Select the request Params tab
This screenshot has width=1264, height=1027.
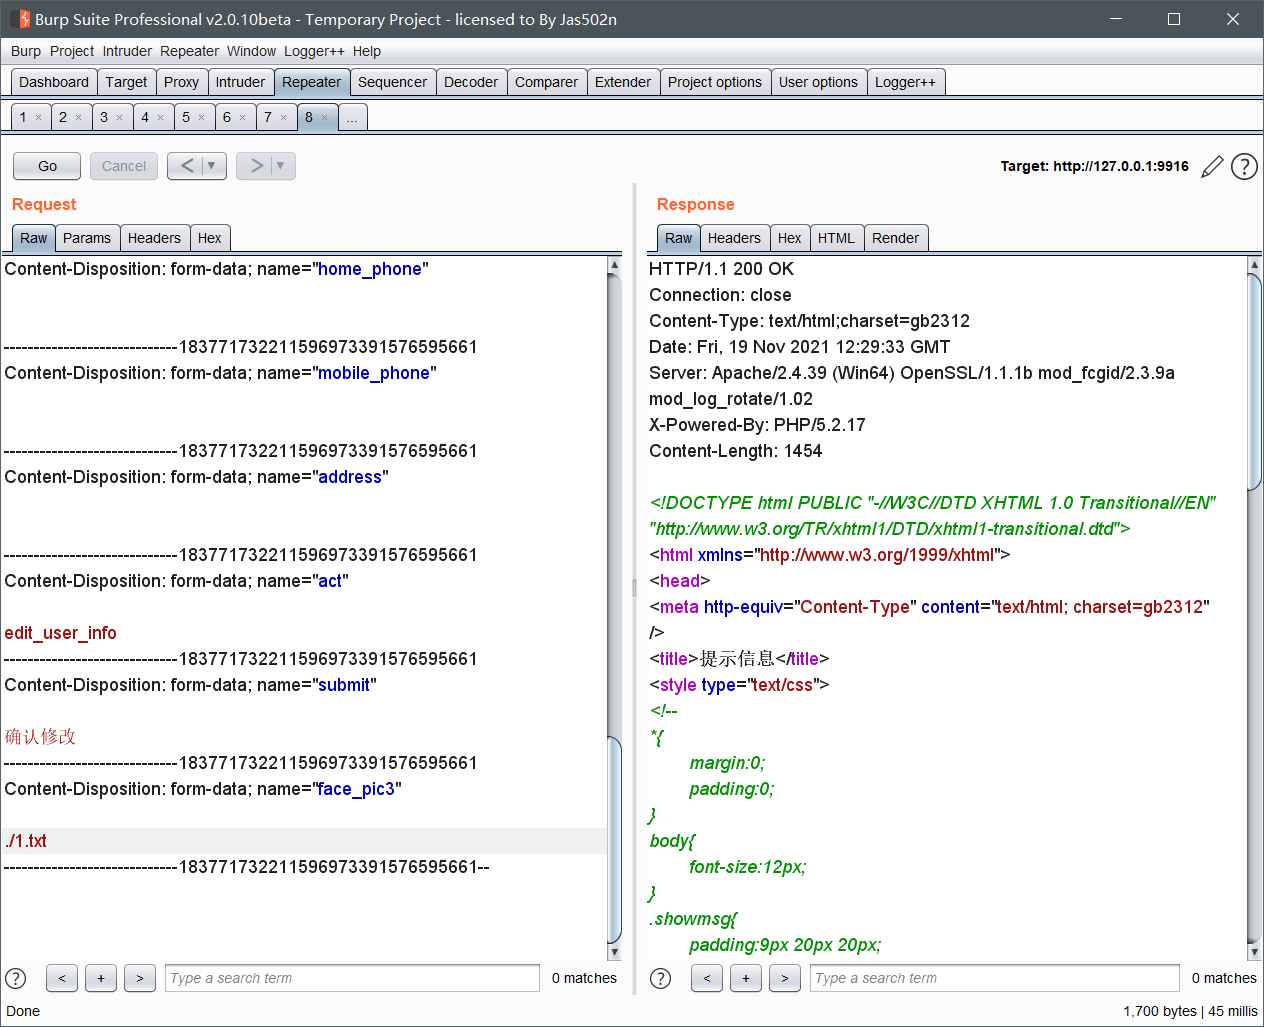click(x=87, y=238)
